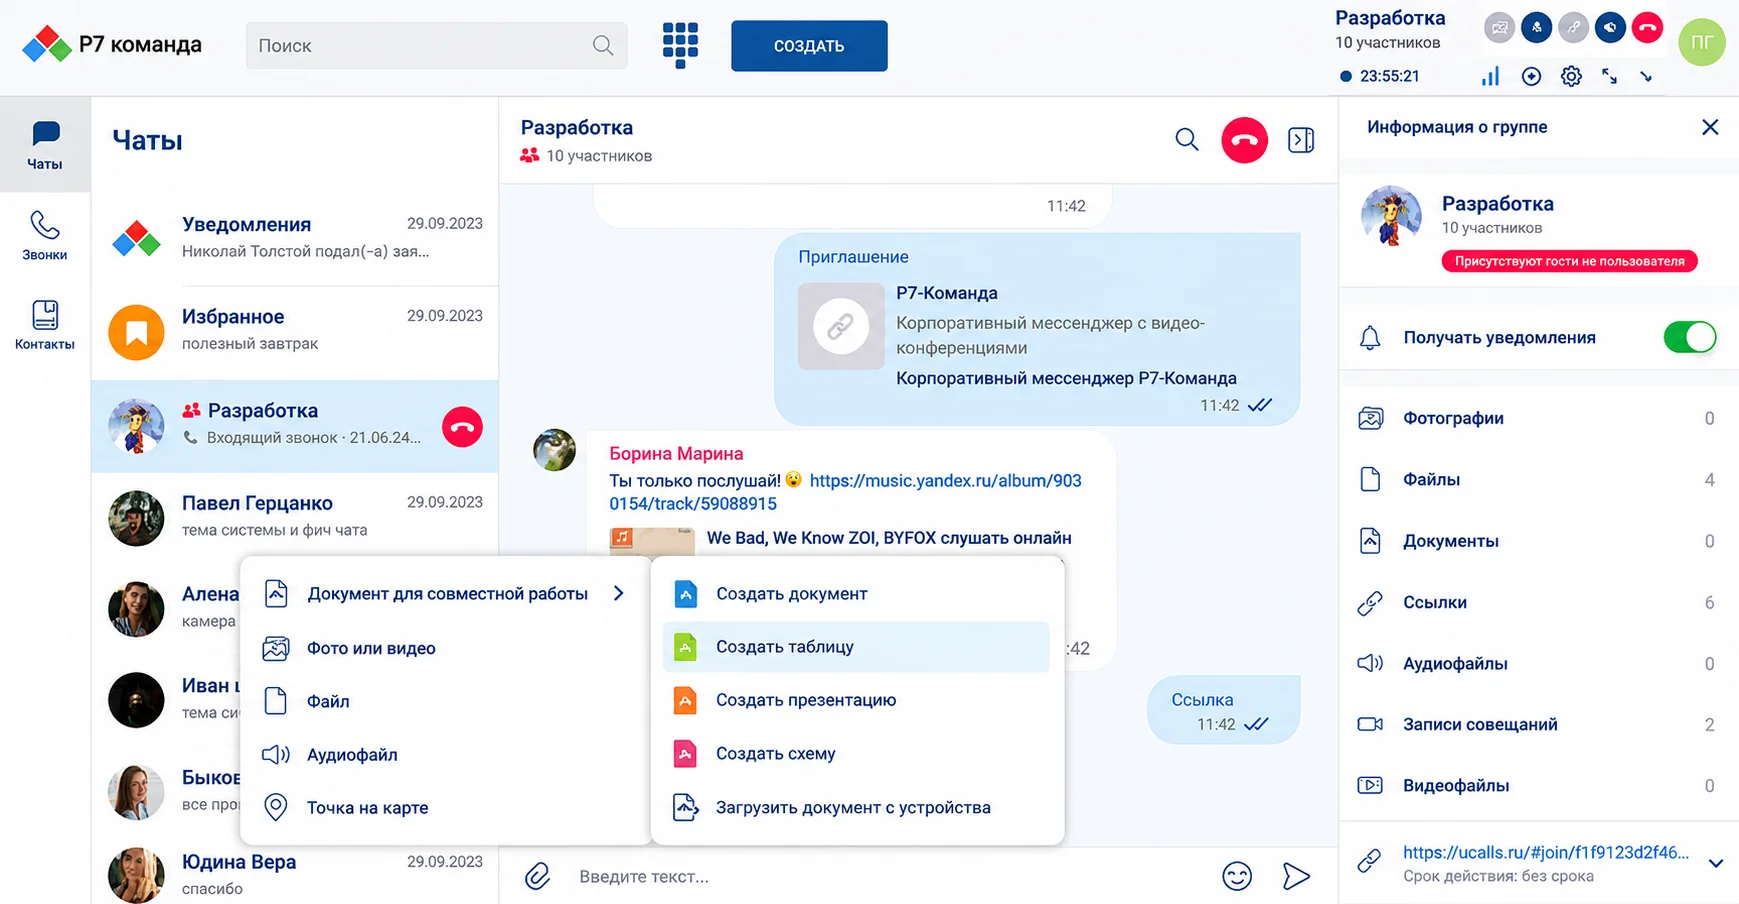
Task: Open the ucalls.ru join link
Action: tap(1545, 852)
